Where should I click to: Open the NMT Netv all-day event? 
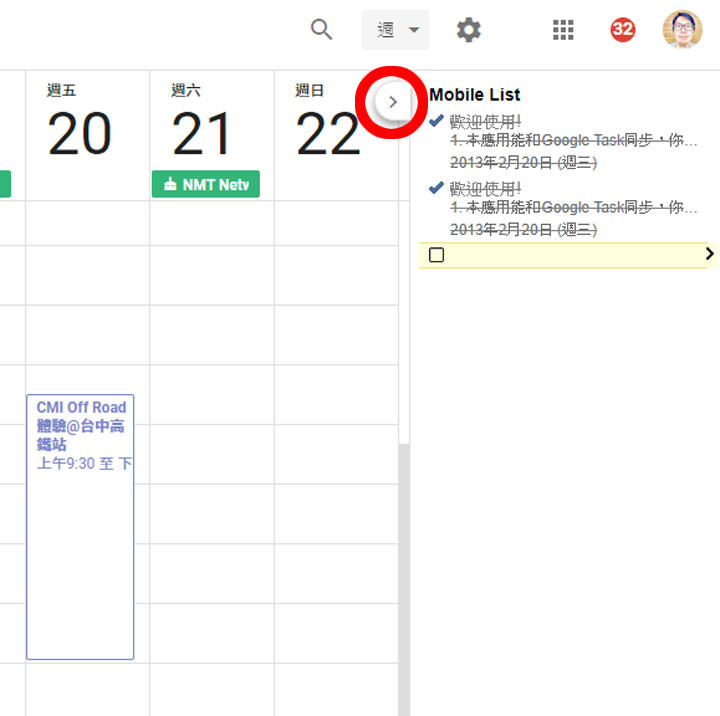pyautogui.click(x=206, y=184)
